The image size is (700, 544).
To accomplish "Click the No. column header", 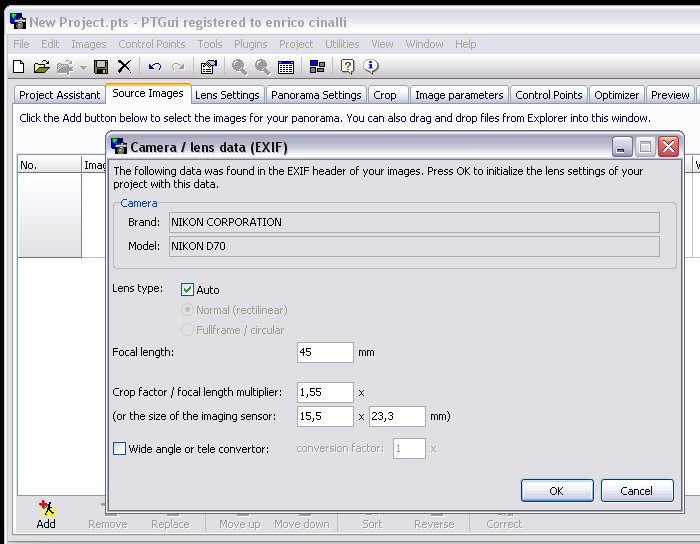I will click(x=49, y=165).
